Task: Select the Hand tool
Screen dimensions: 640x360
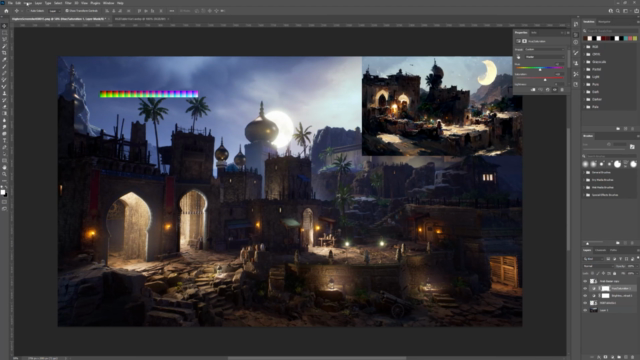Action: coord(4,167)
